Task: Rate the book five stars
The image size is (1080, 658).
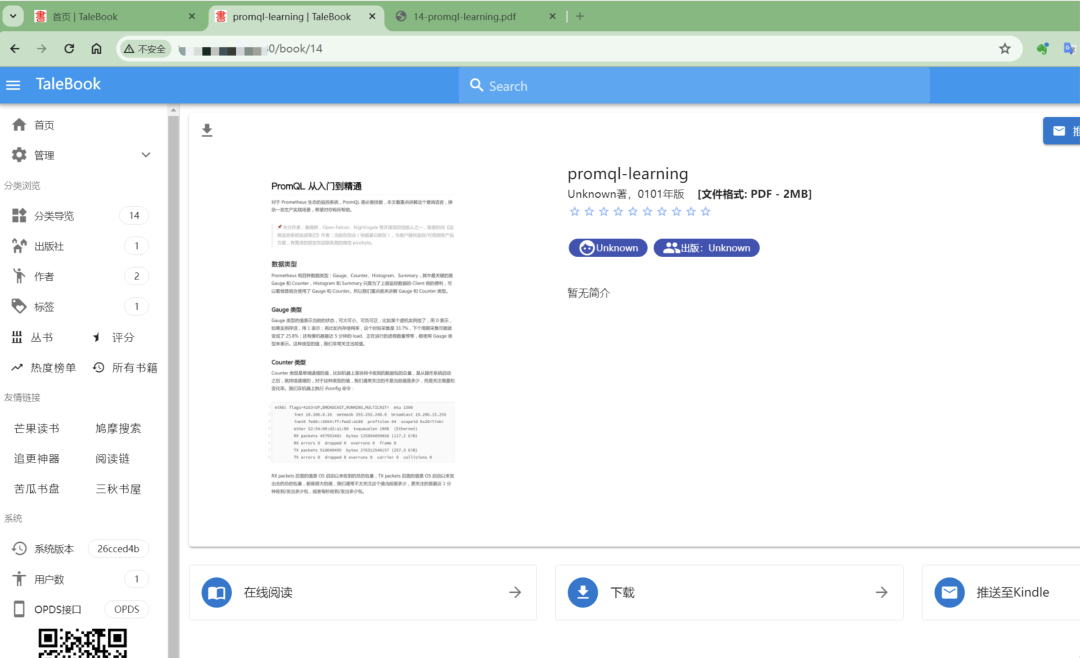Action: pos(632,212)
